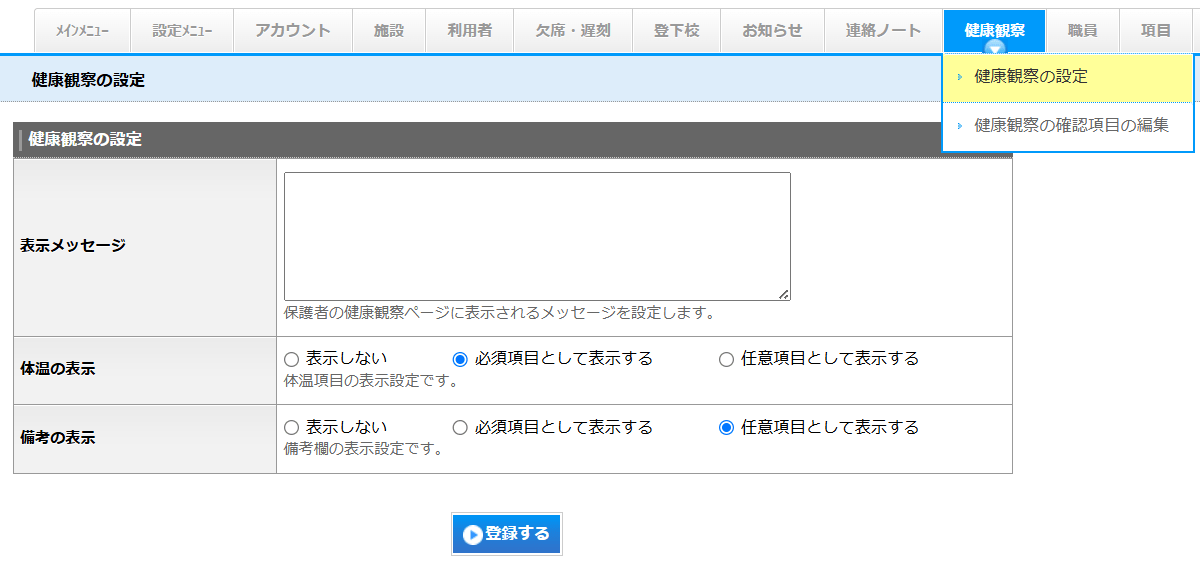The width and height of the screenshot is (1200, 573).
Task: Click the 表示メッセージ row label
Action: tap(73, 245)
